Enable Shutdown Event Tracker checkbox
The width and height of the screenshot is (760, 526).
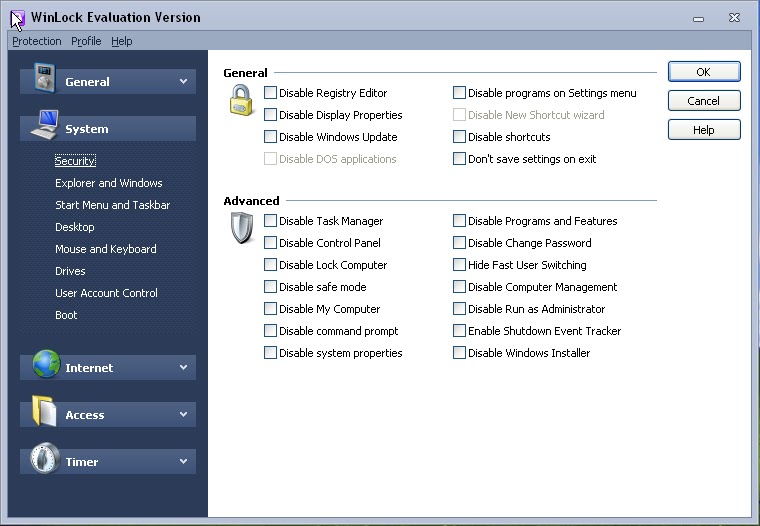coord(459,331)
